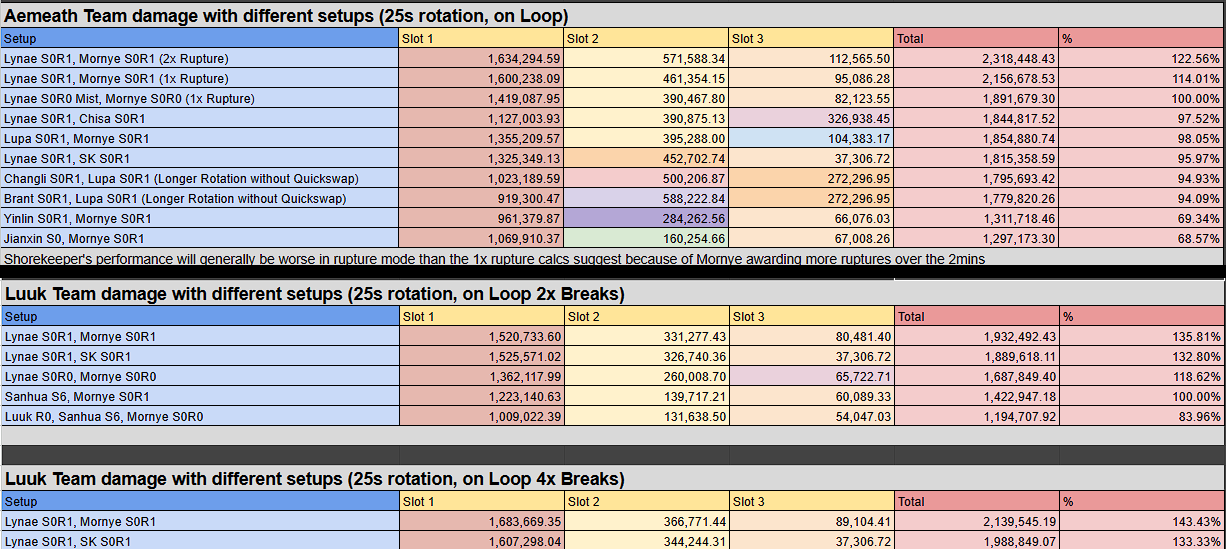Click 'Sanhua S6, Mornye S0R1' setup cell
Viewport: 1226px width, 549px height.
200,397
